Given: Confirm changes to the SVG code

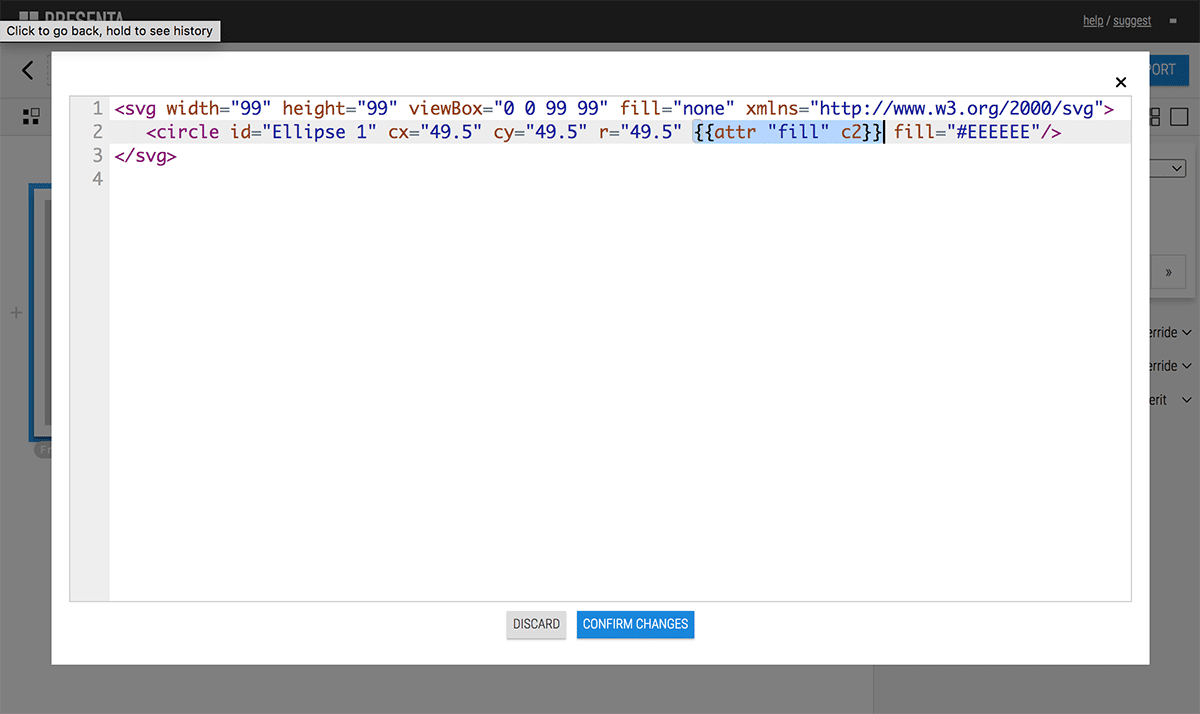Looking at the screenshot, I should (x=635, y=624).
